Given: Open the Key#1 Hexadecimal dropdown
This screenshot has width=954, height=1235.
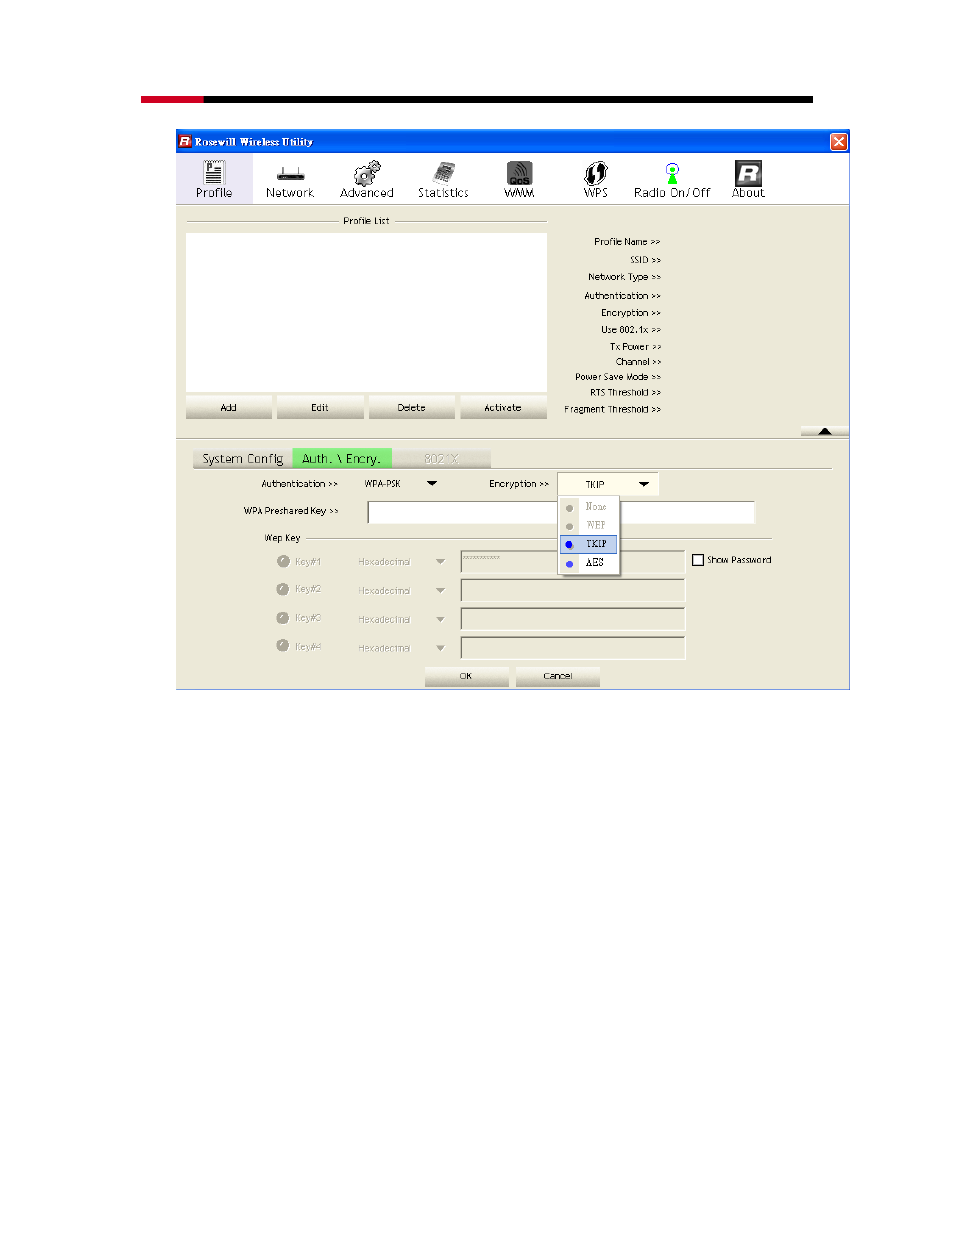Looking at the screenshot, I should coord(440,562).
